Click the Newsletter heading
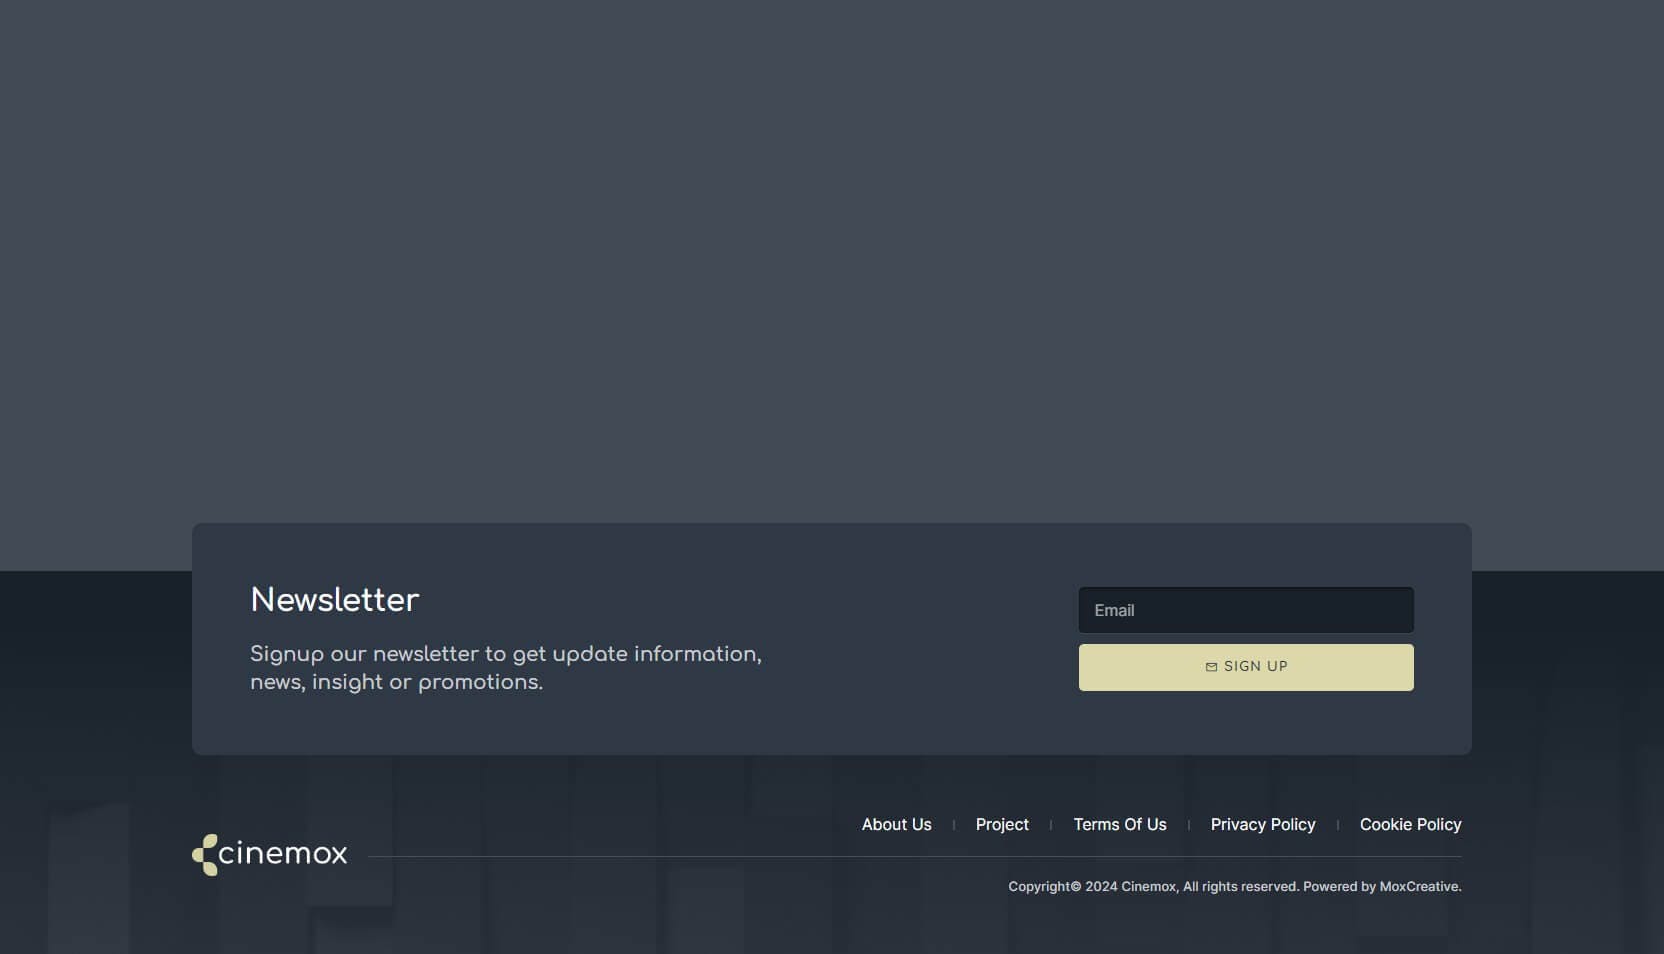The width and height of the screenshot is (1664, 954). click(335, 600)
